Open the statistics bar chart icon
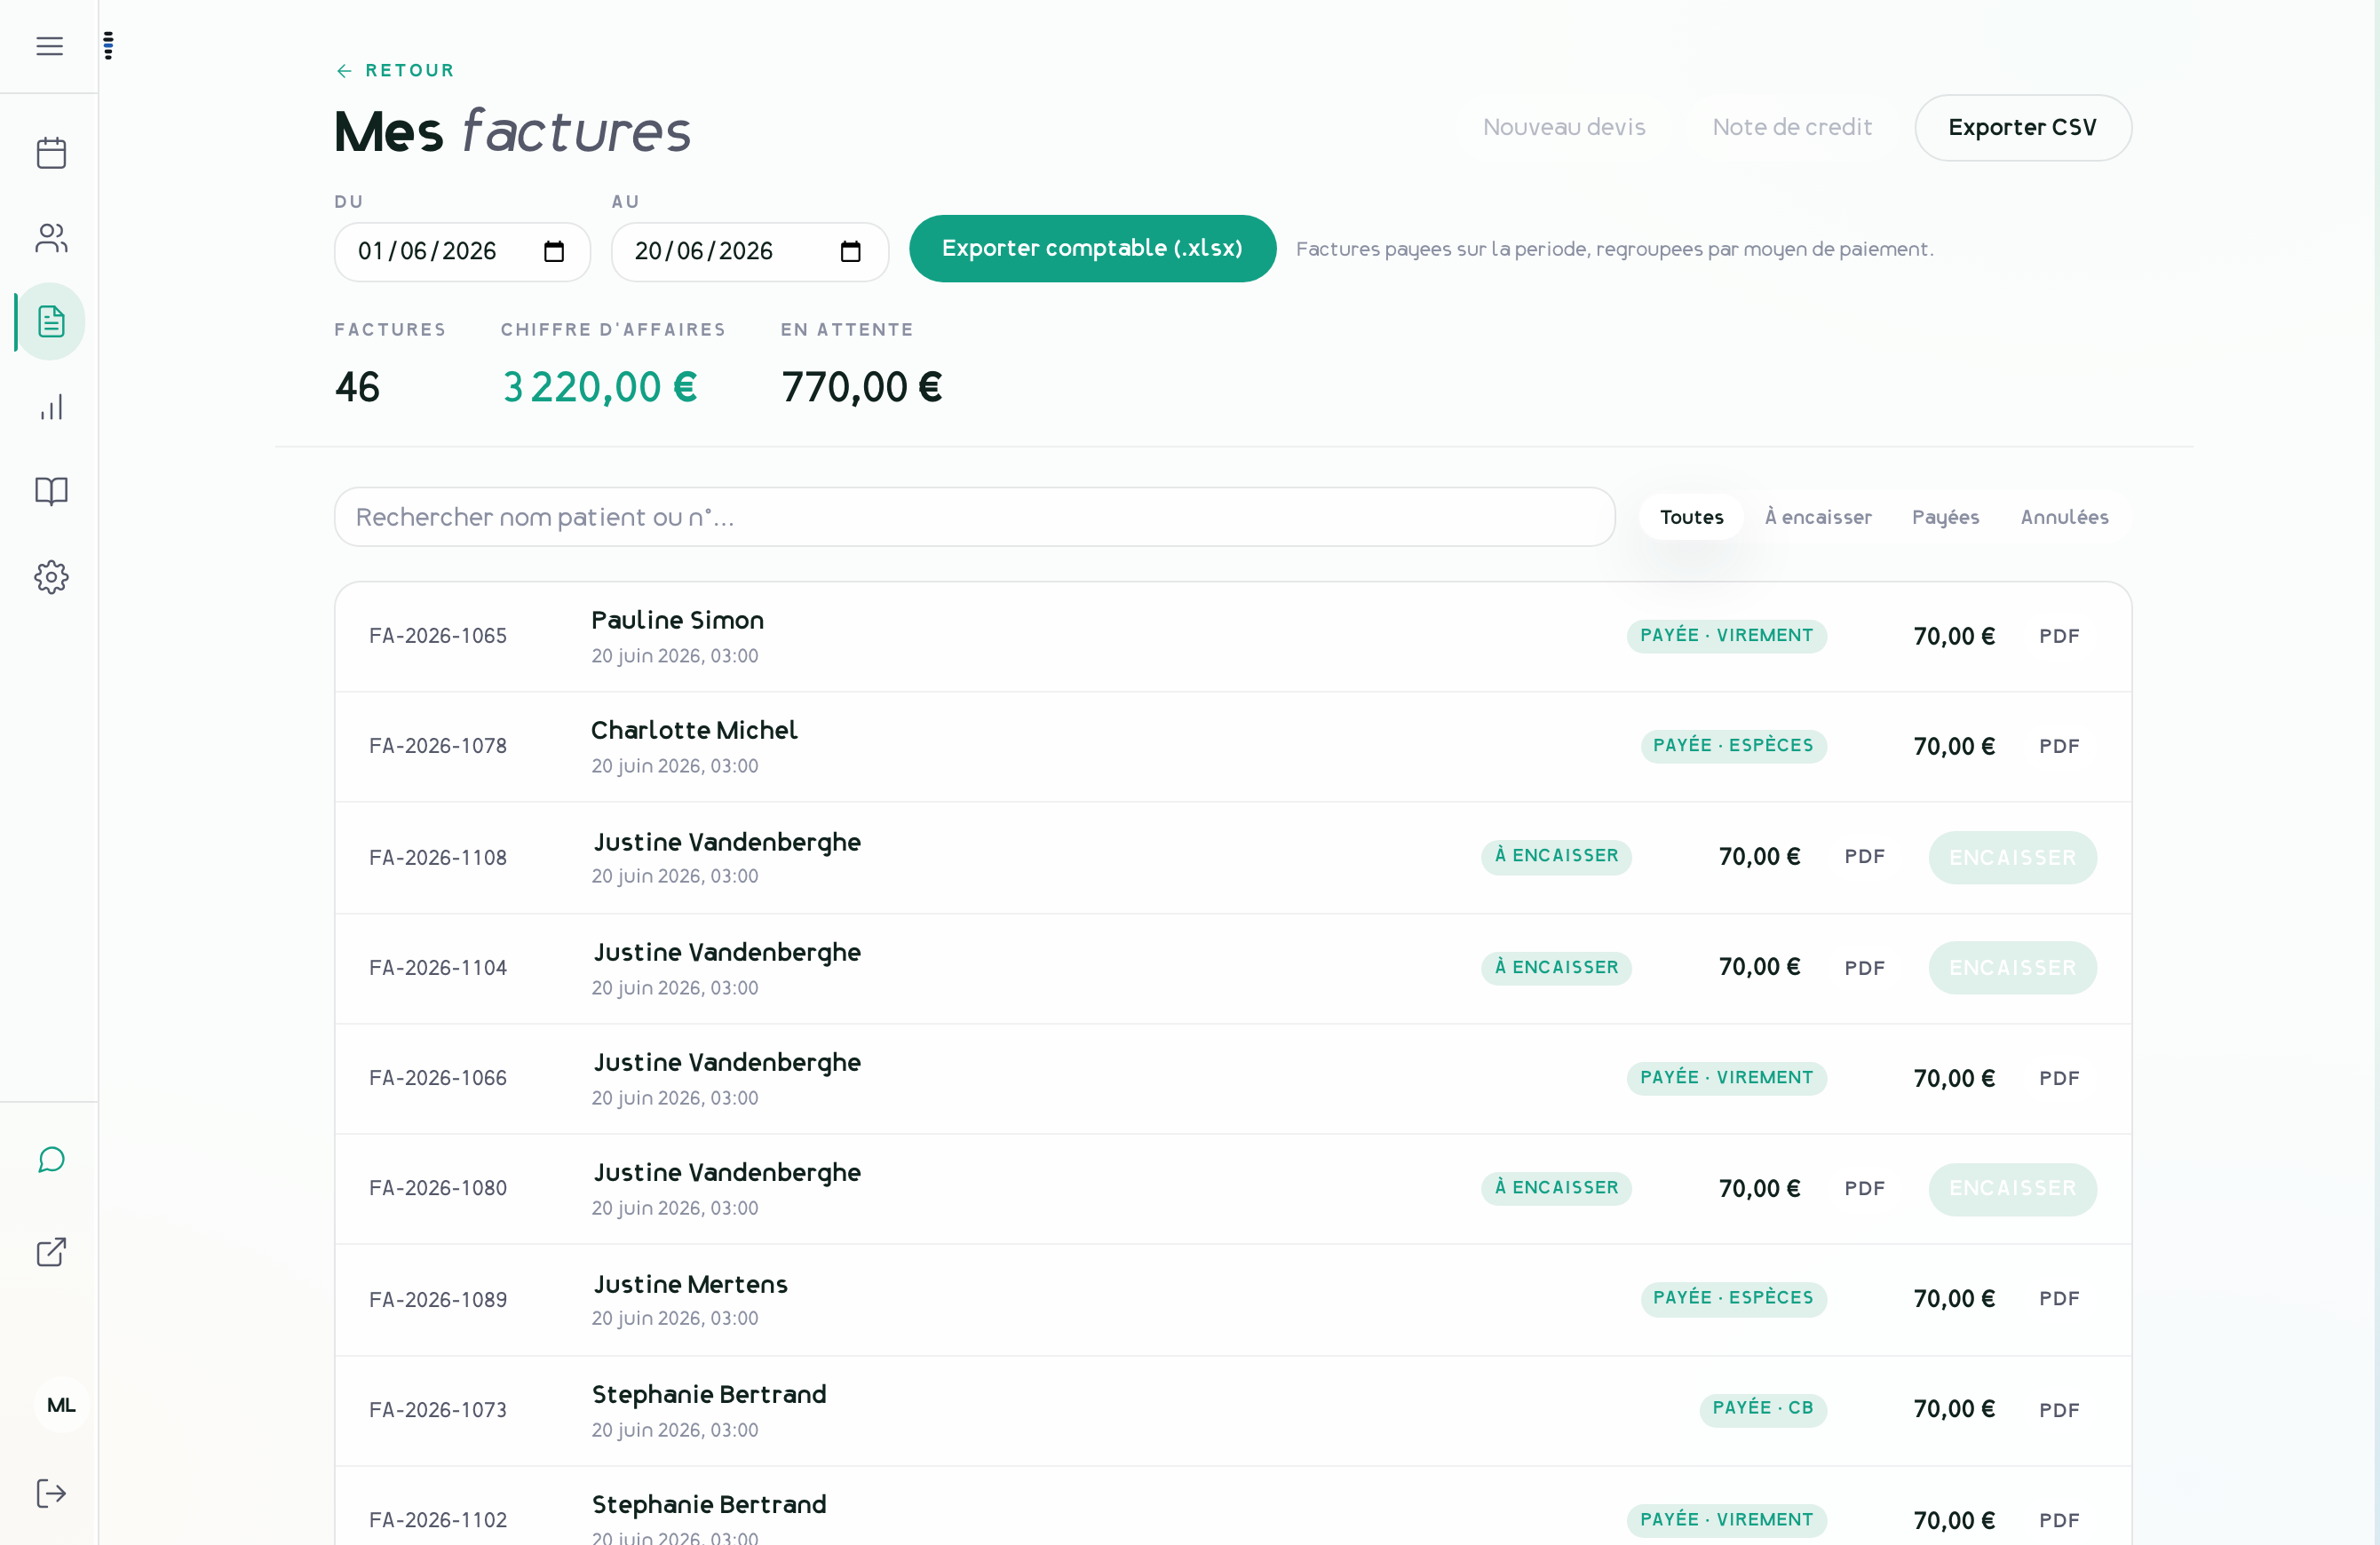Screen dimensions: 2380x1545 51,407
